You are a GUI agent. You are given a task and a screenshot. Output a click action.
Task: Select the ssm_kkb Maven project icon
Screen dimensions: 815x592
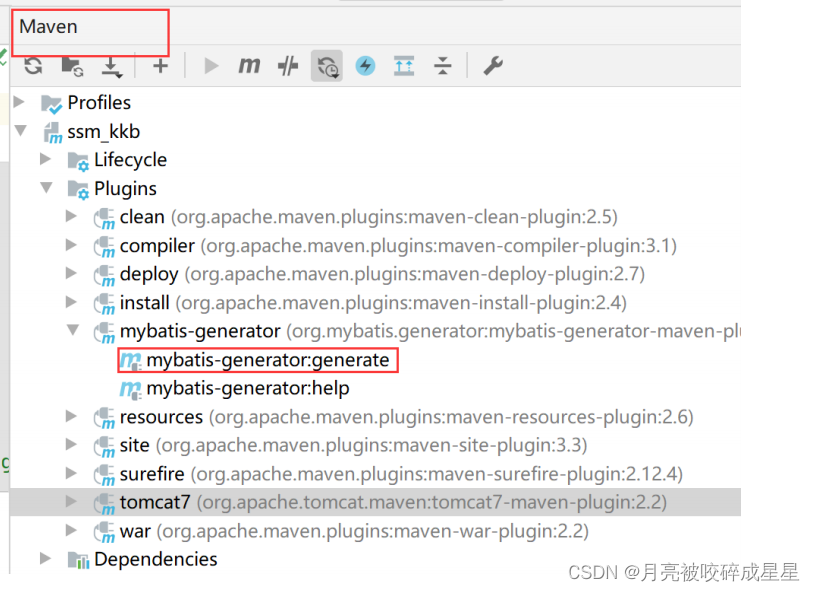click(x=52, y=133)
